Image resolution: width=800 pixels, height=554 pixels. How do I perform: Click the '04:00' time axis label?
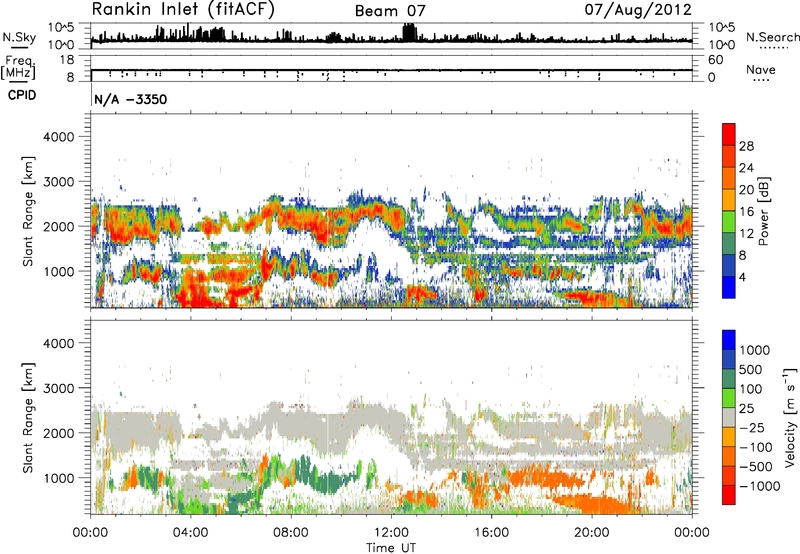tap(190, 533)
